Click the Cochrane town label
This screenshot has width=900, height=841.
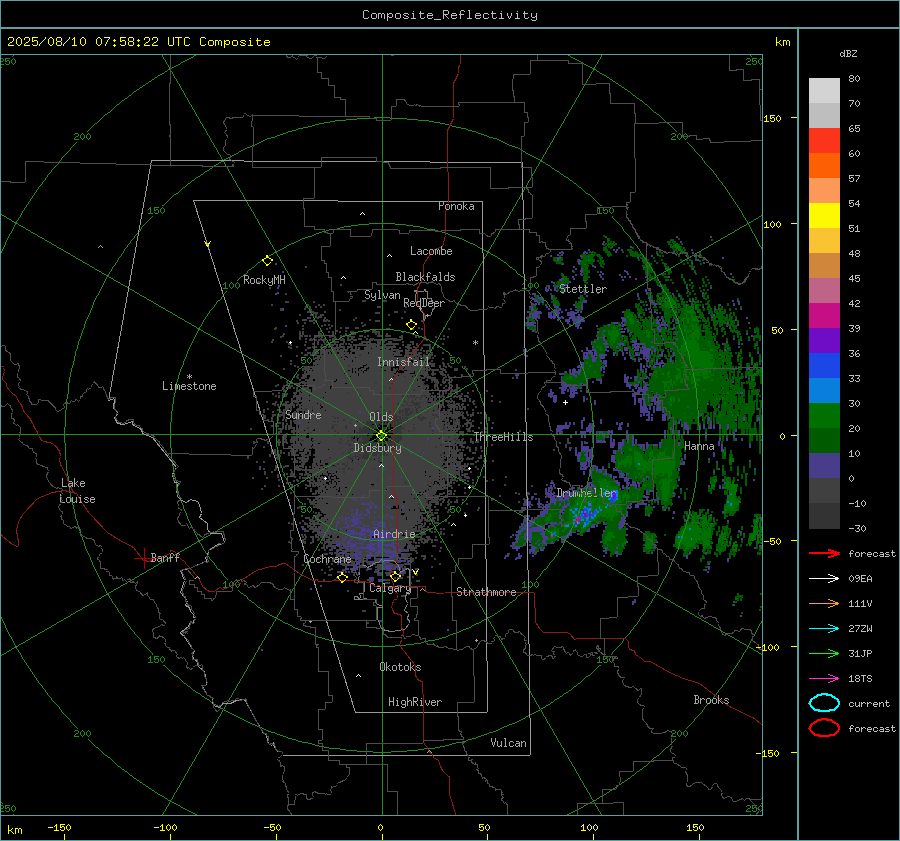(x=327, y=559)
